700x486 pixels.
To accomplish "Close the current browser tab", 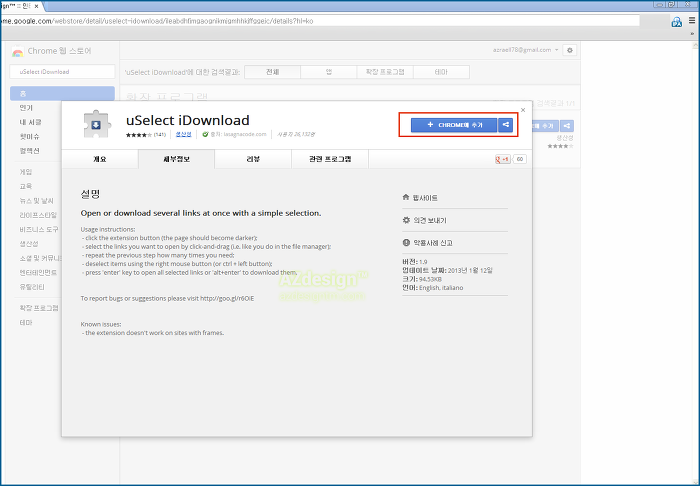I will [37, 6].
